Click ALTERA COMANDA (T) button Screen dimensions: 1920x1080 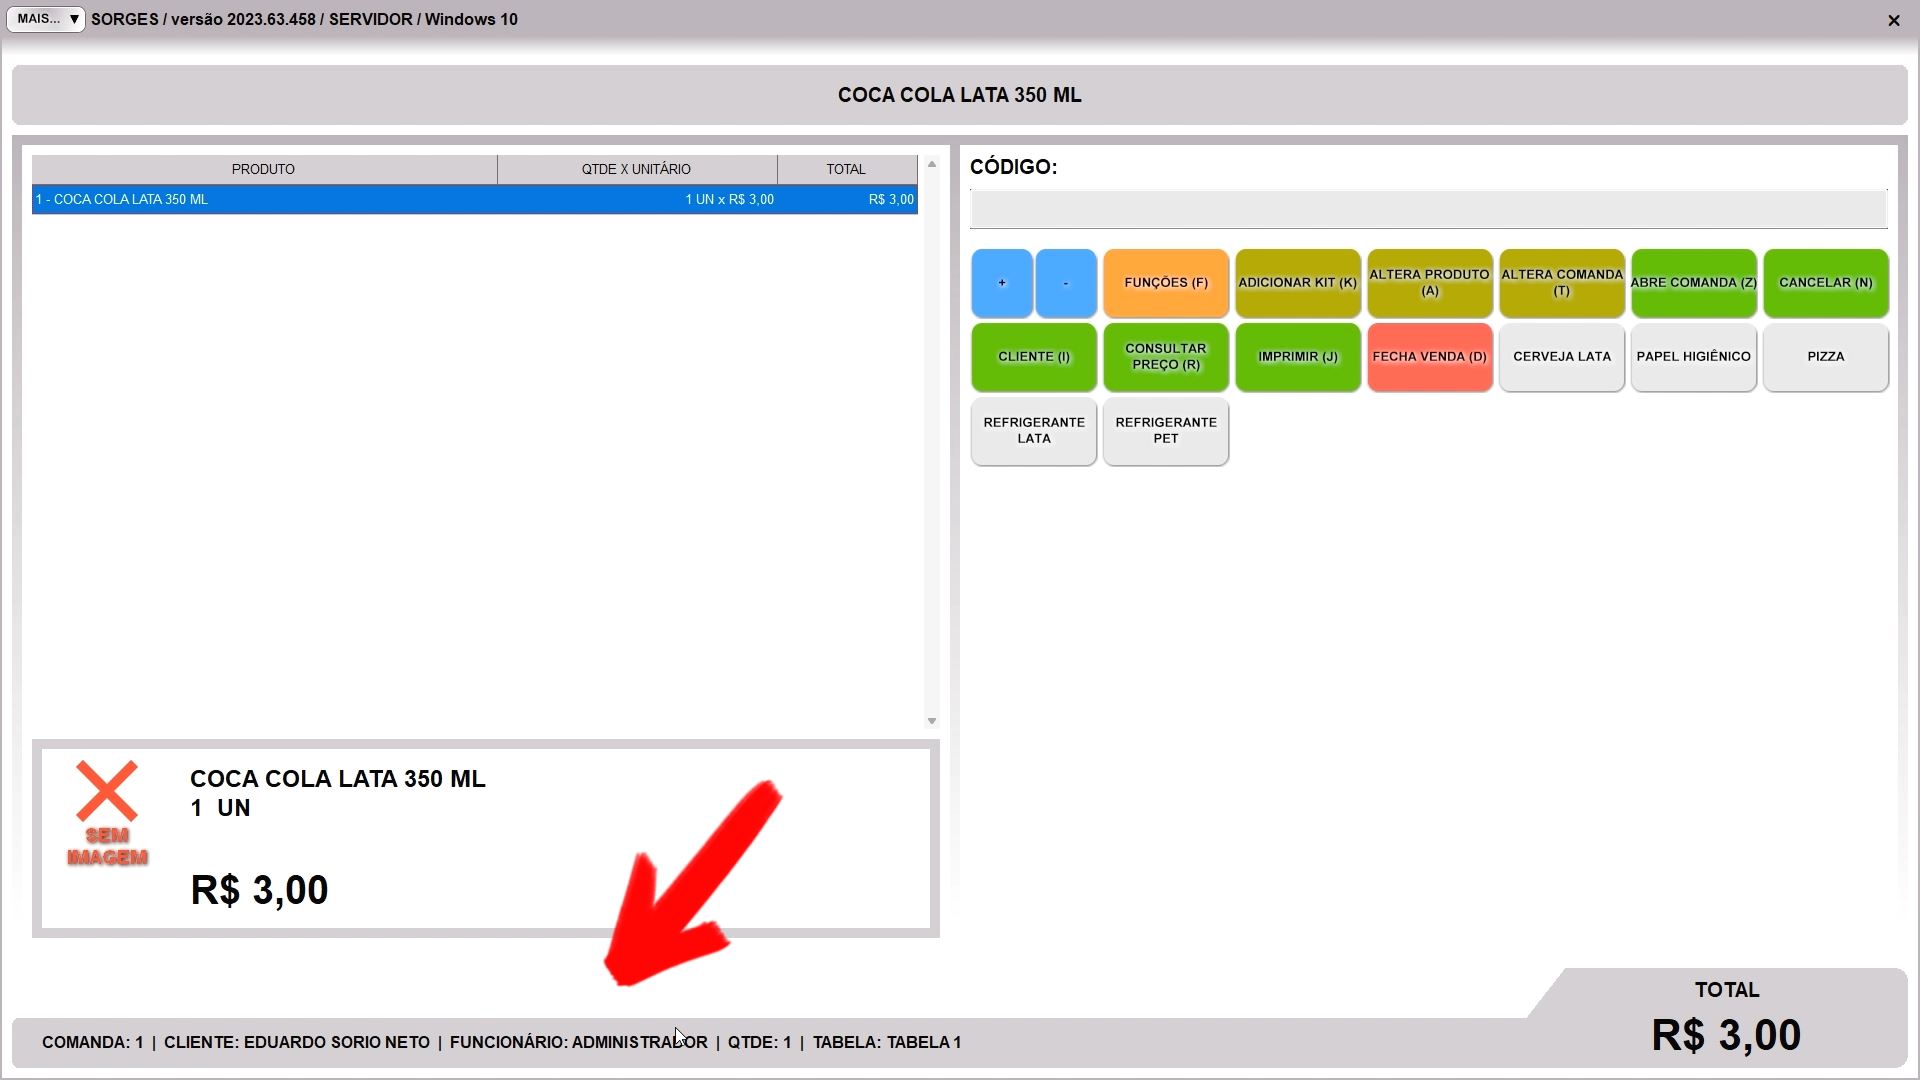(1562, 283)
